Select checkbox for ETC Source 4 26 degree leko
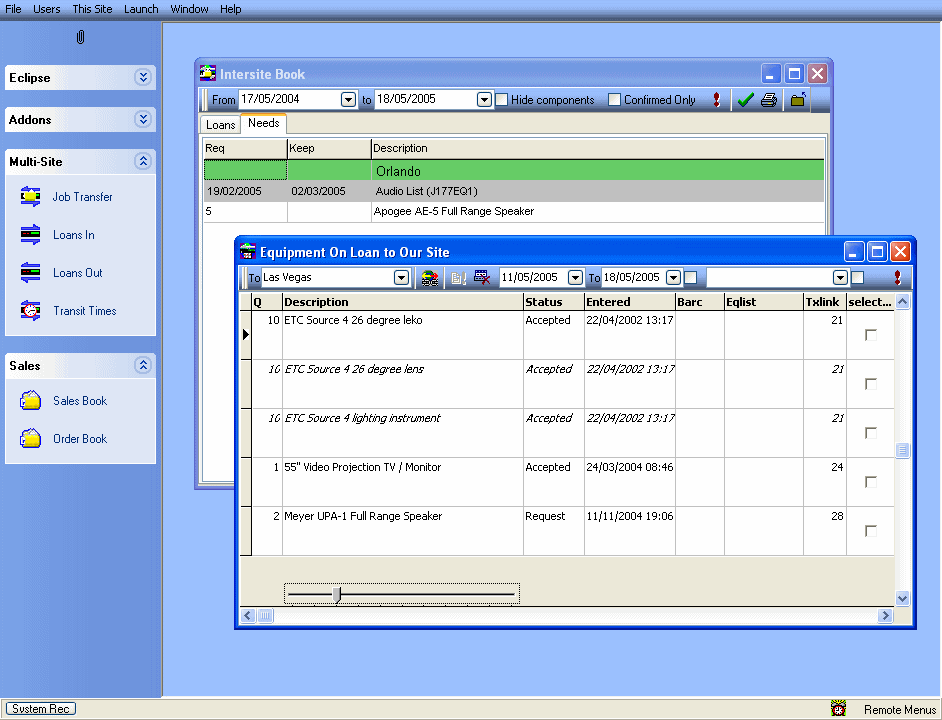The height and width of the screenshot is (720, 942). 871,335
